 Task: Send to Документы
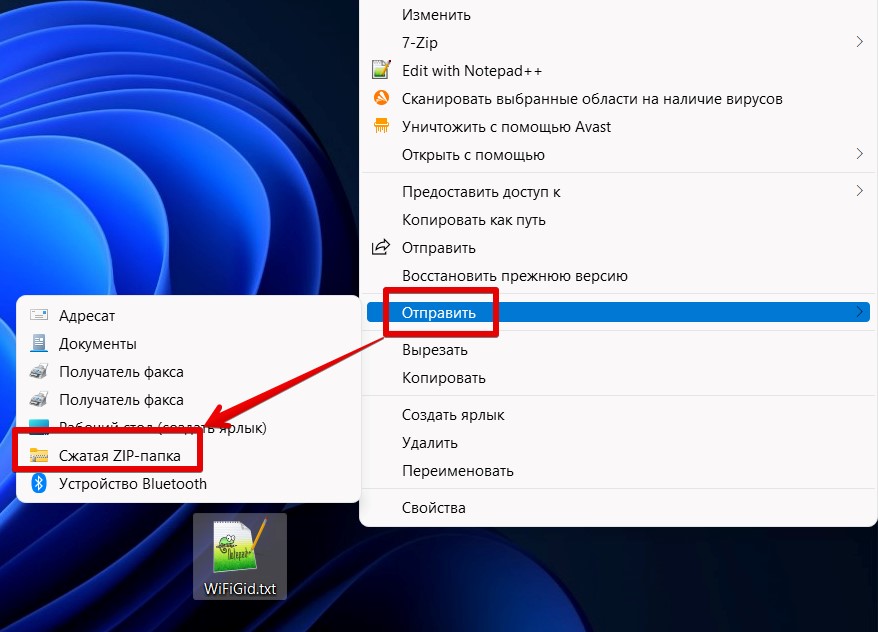click(188, 344)
